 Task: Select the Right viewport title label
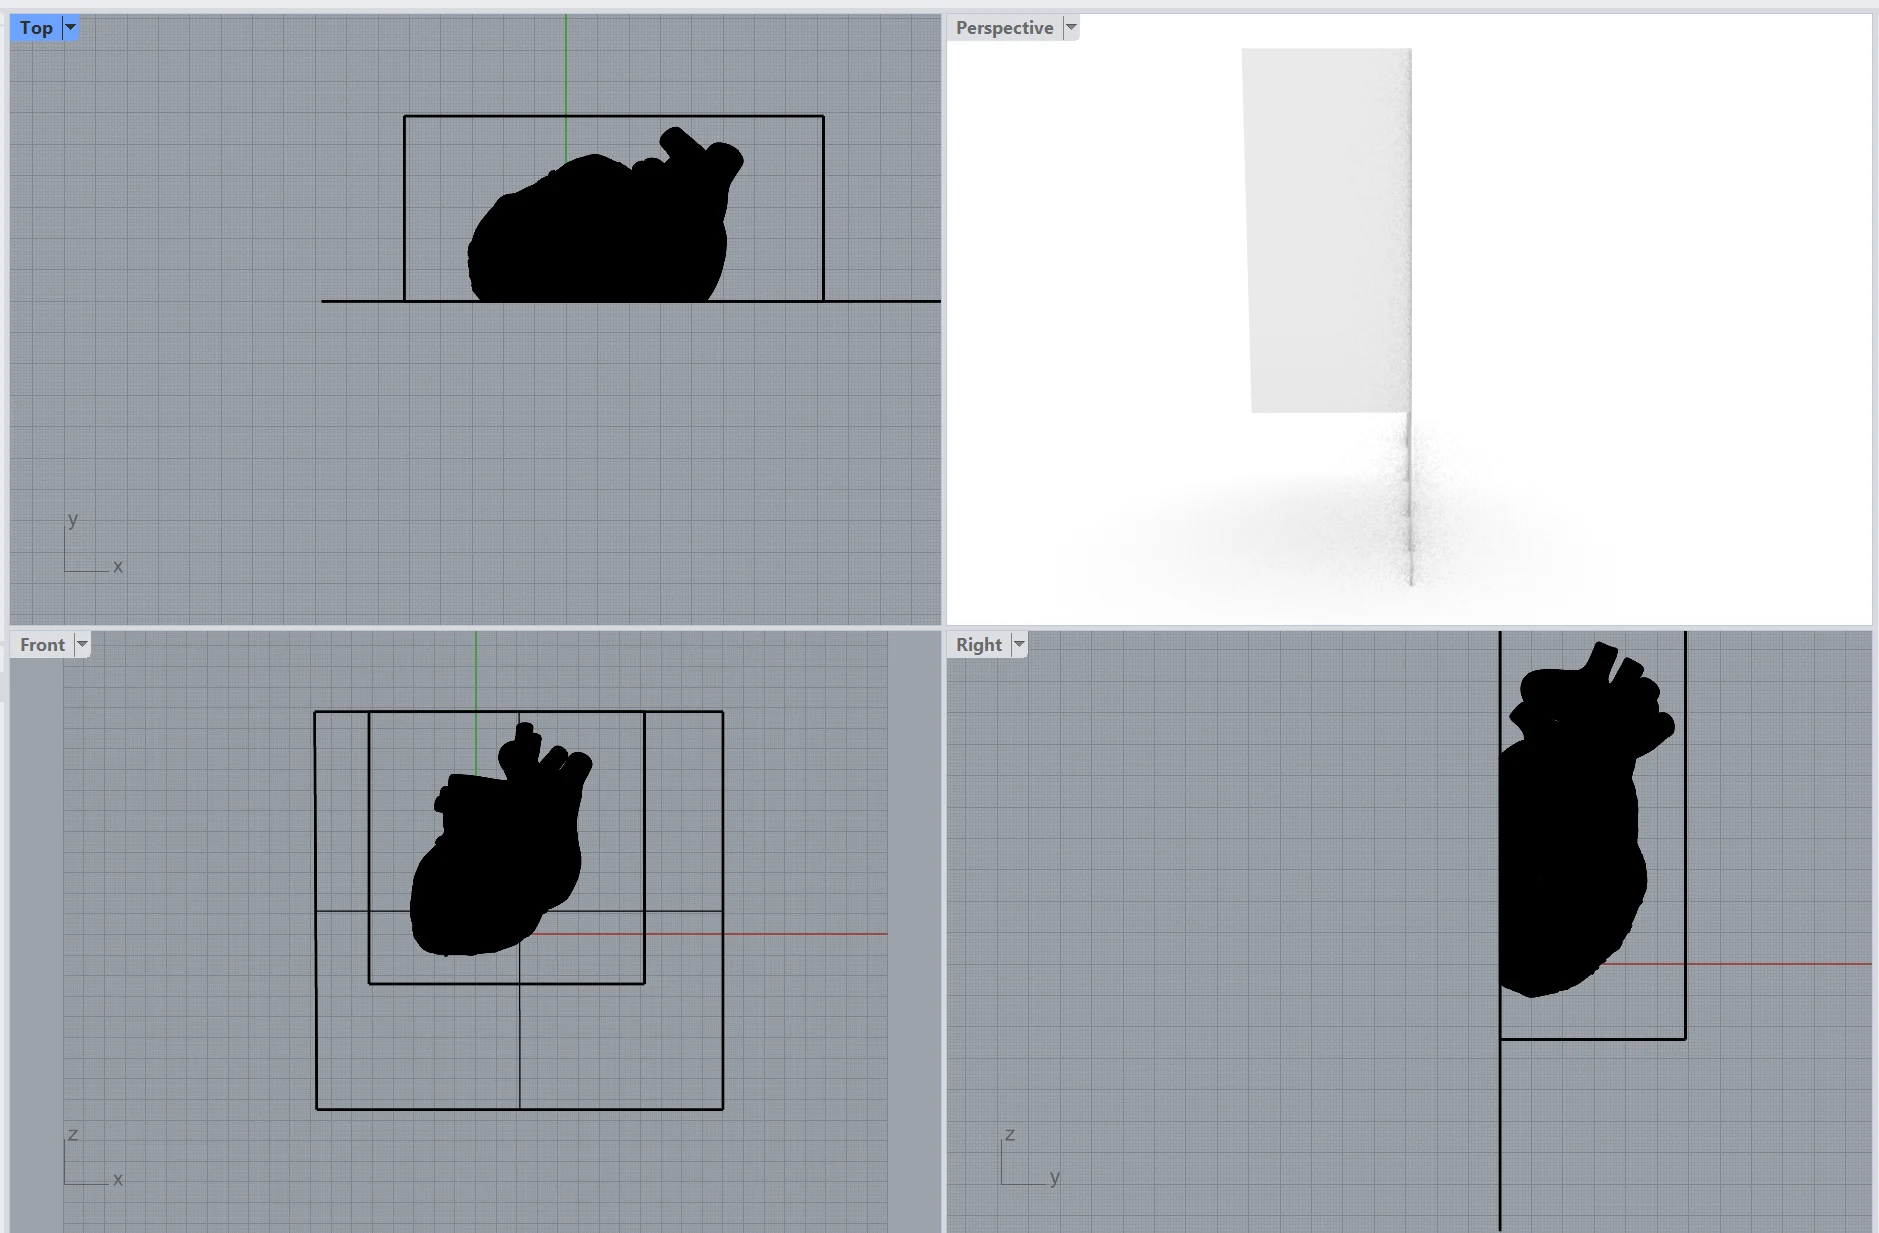pos(978,645)
